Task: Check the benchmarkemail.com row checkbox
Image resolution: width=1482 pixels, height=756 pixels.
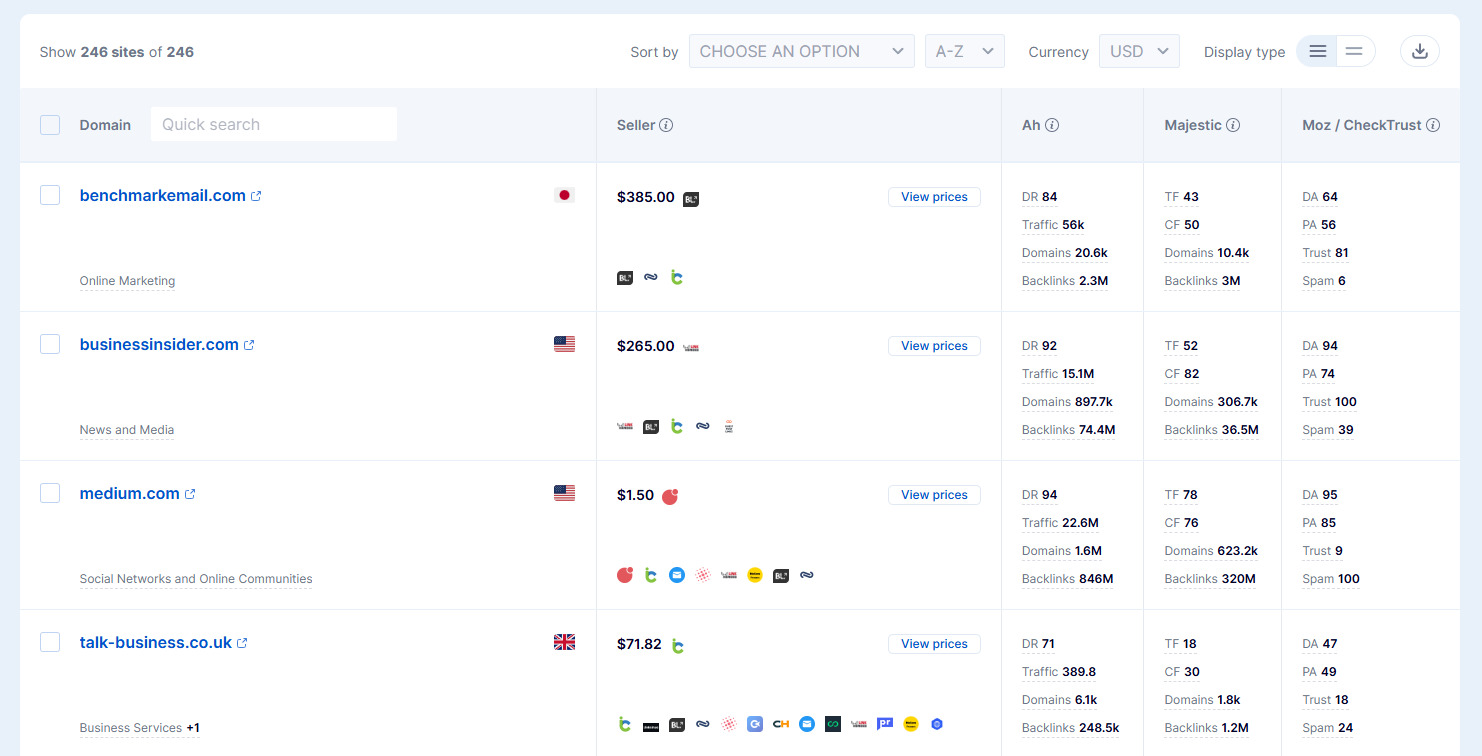Action: point(50,195)
